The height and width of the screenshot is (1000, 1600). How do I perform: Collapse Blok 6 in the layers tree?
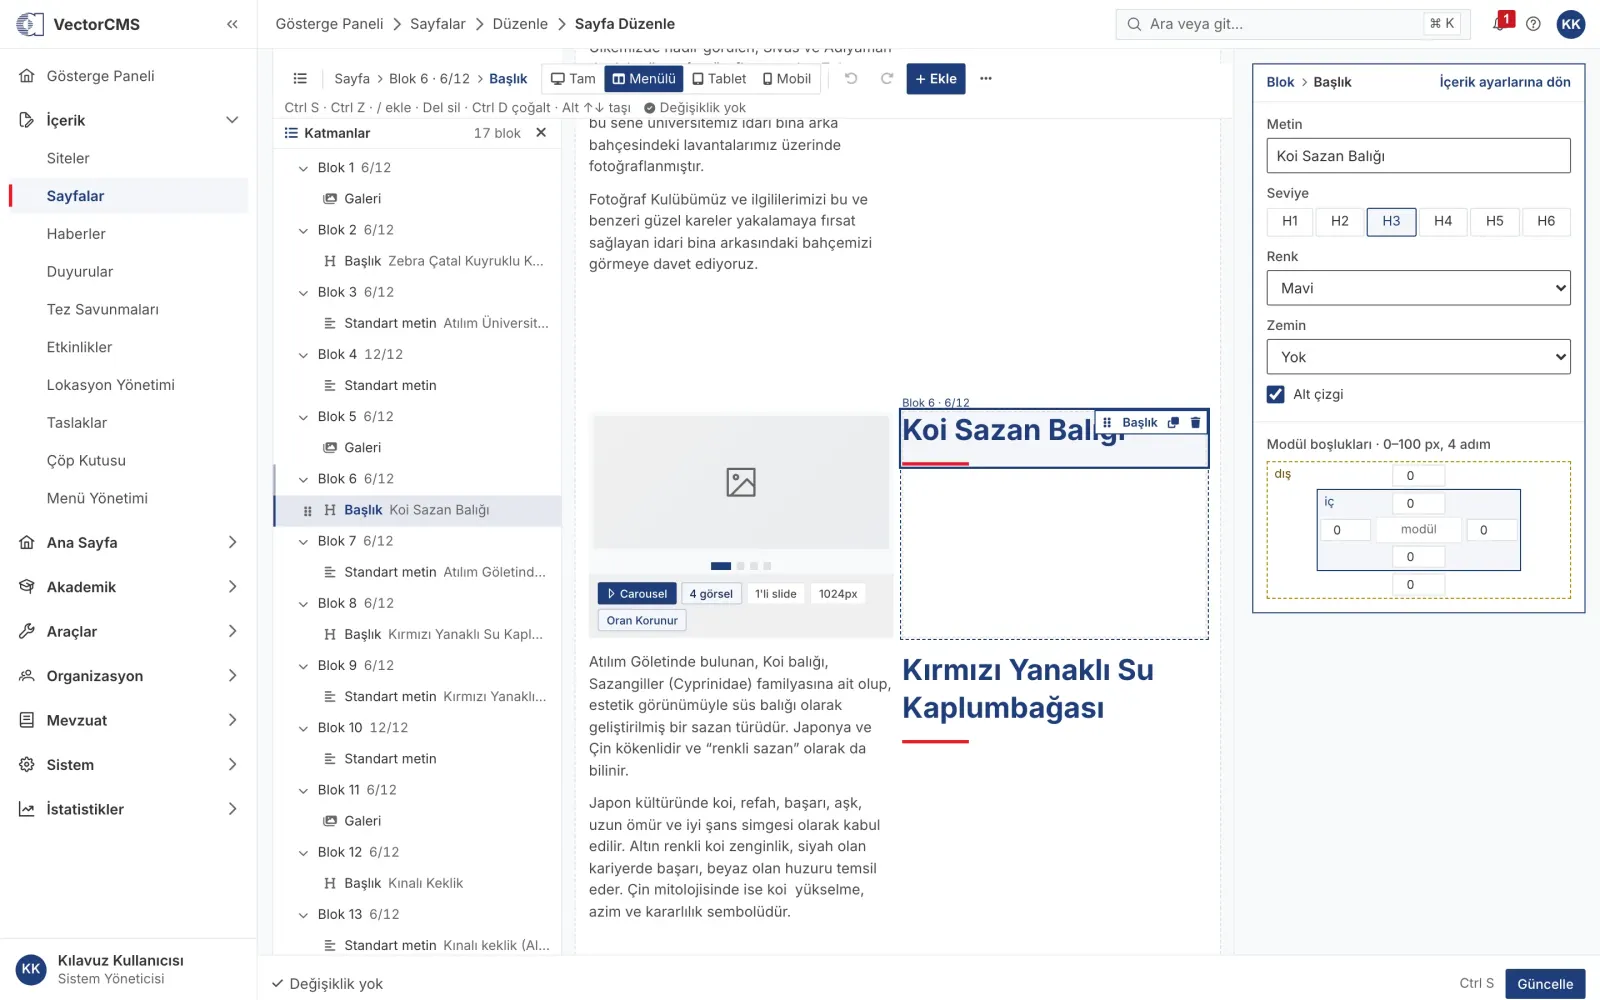coord(303,479)
